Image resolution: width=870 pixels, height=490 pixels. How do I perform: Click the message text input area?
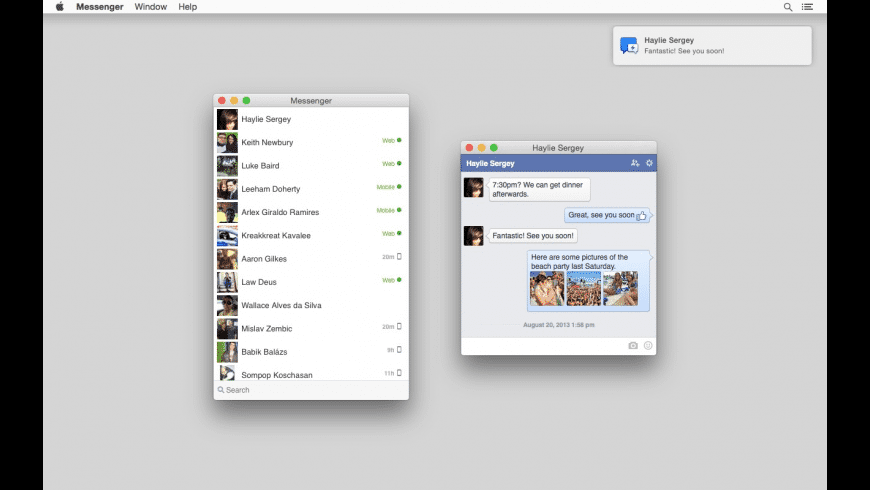coord(540,346)
